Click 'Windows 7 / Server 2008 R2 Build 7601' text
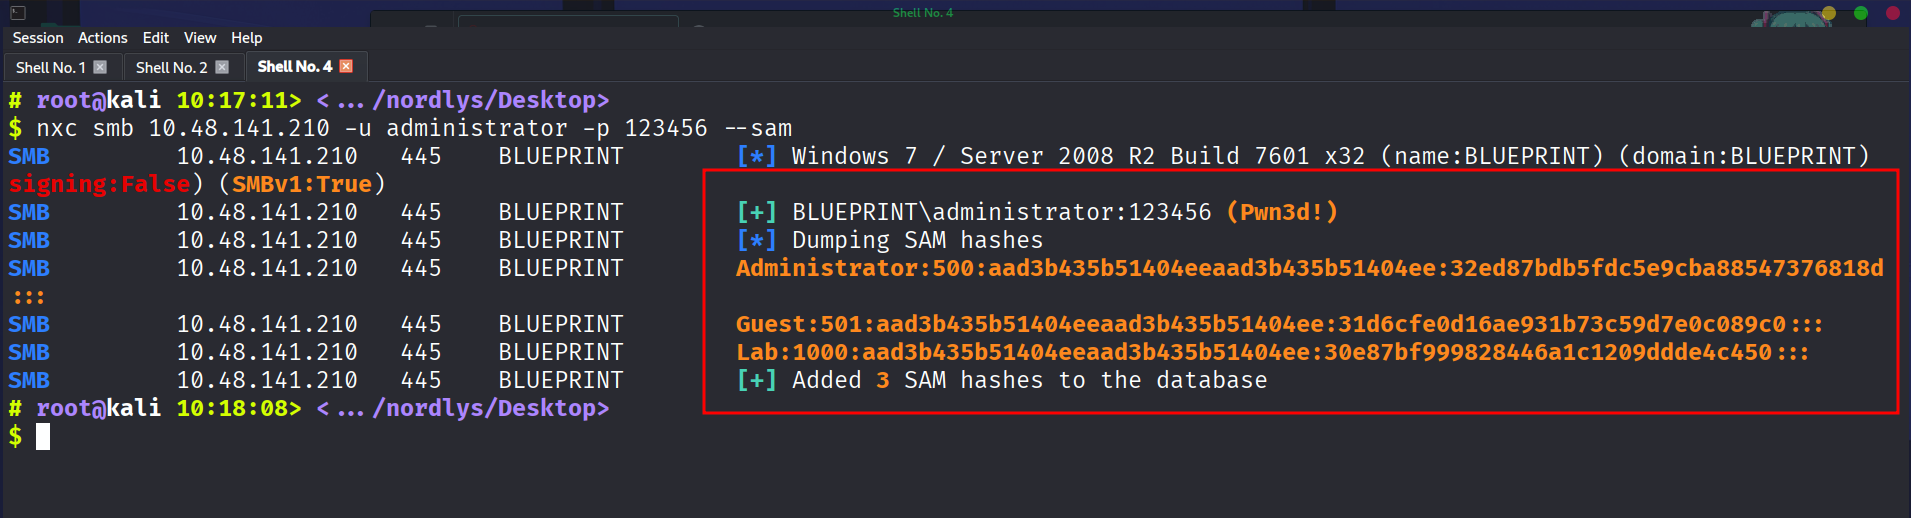The image size is (1911, 518). pyautogui.click(x=1050, y=156)
